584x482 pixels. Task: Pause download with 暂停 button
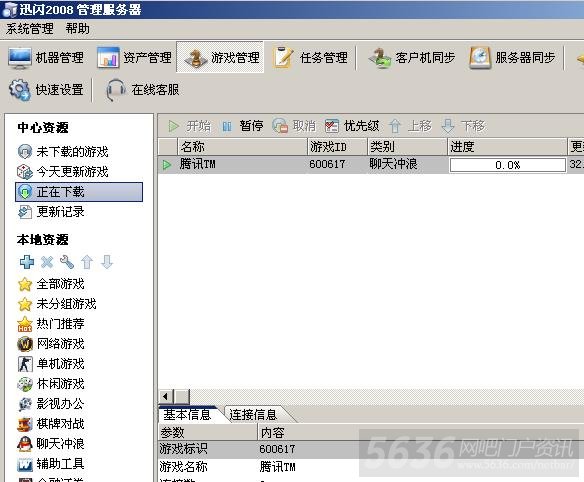click(242, 126)
